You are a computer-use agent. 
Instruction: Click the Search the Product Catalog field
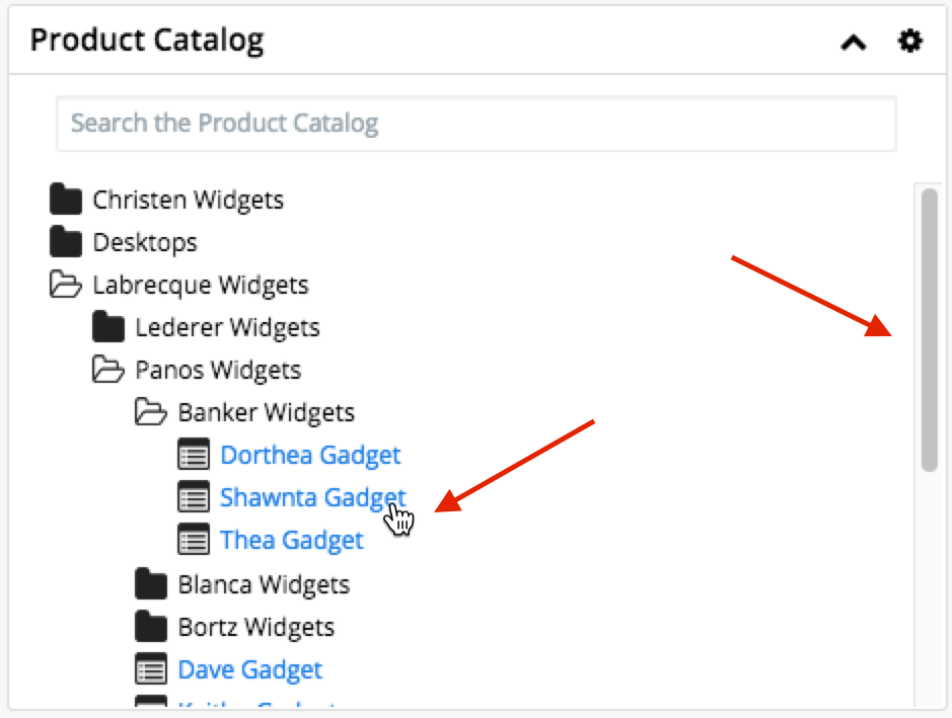coord(476,124)
